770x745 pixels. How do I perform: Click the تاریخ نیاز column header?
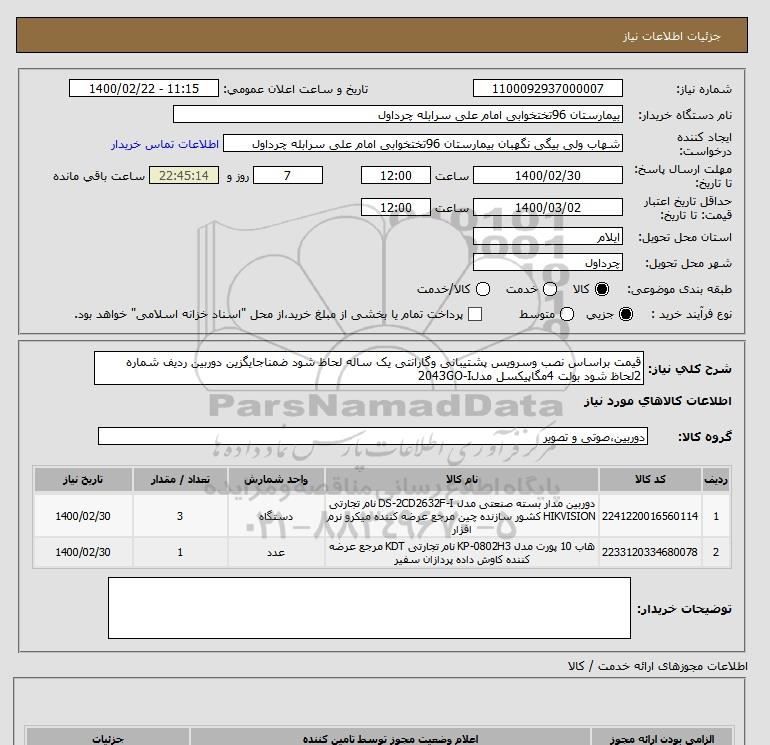pyautogui.click(x=83, y=480)
